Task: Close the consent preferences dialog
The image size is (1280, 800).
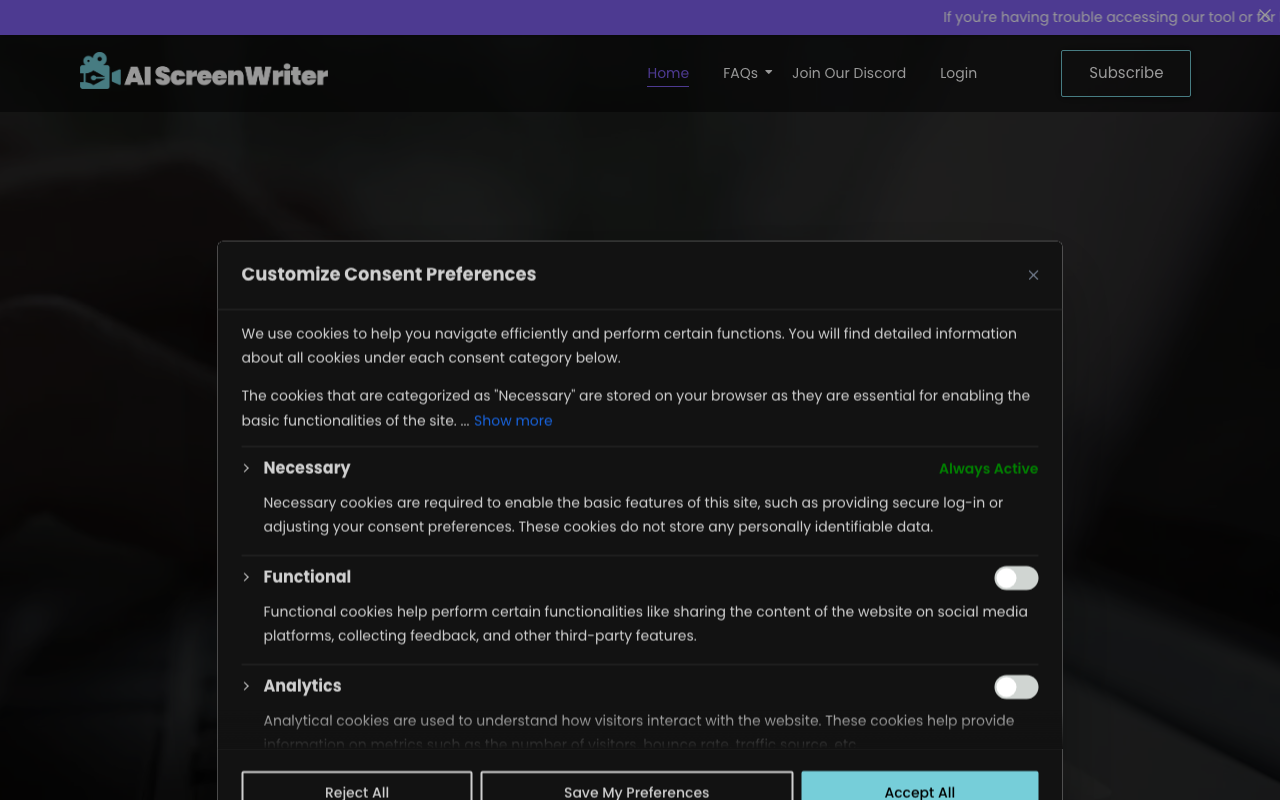Action: click(x=1033, y=275)
